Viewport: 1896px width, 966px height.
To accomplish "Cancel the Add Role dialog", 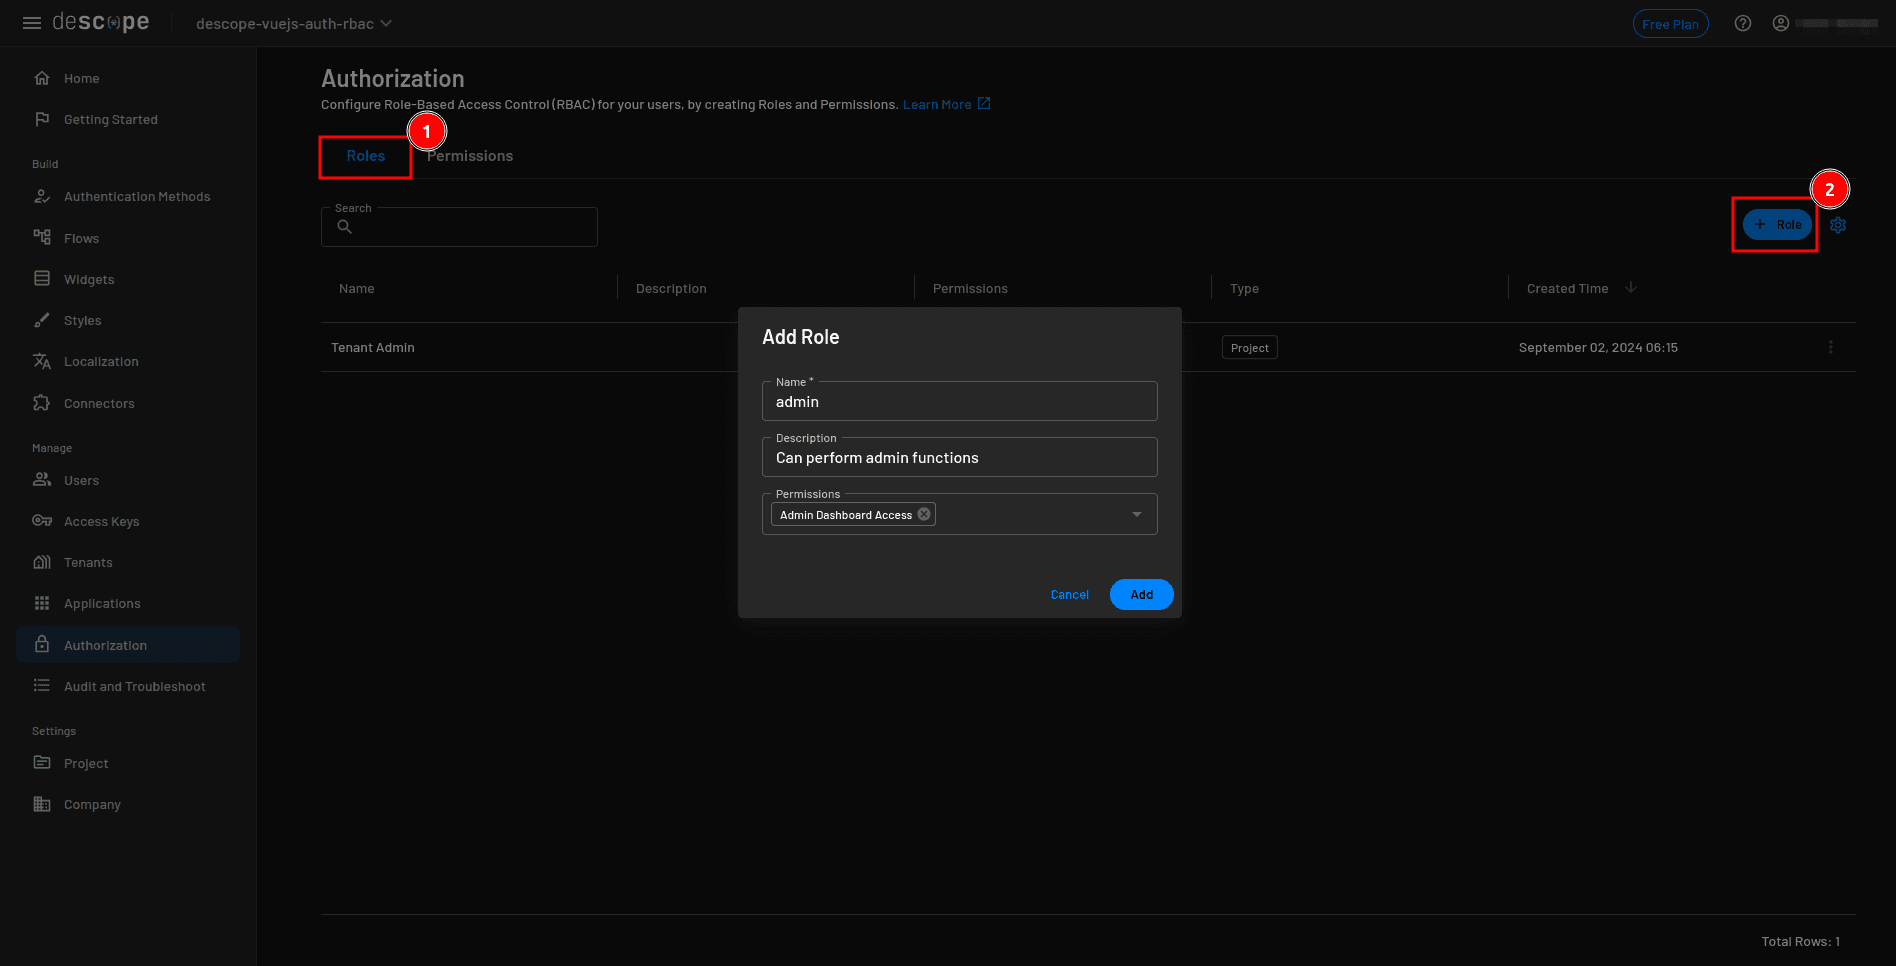I will (x=1069, y=594).
